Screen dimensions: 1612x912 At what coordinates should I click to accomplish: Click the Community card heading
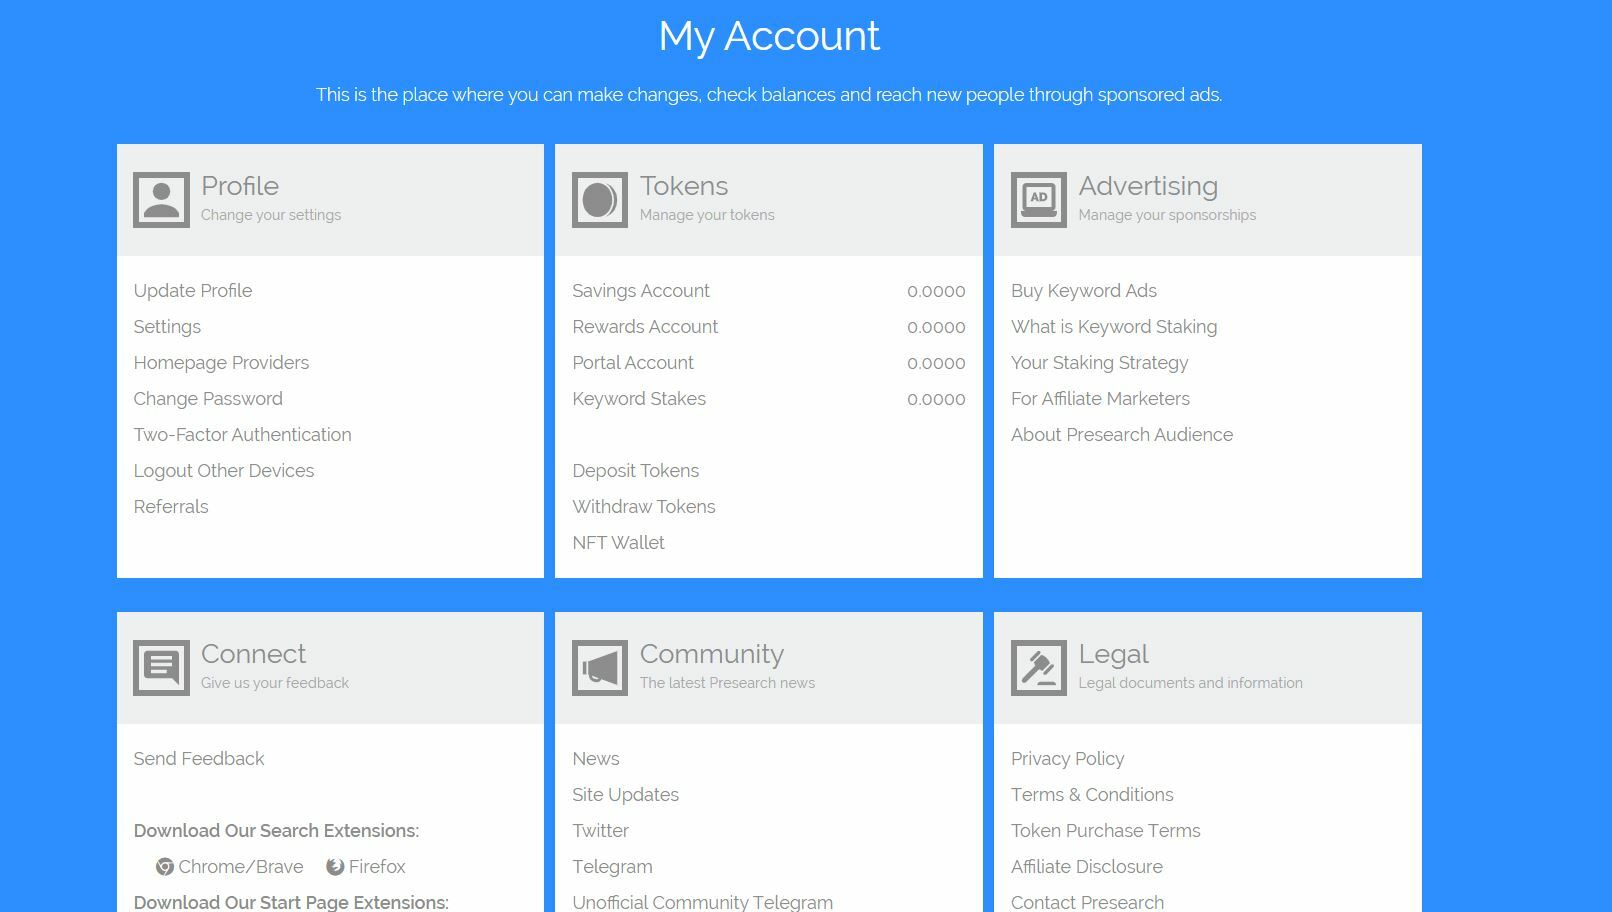click(712, 655)
